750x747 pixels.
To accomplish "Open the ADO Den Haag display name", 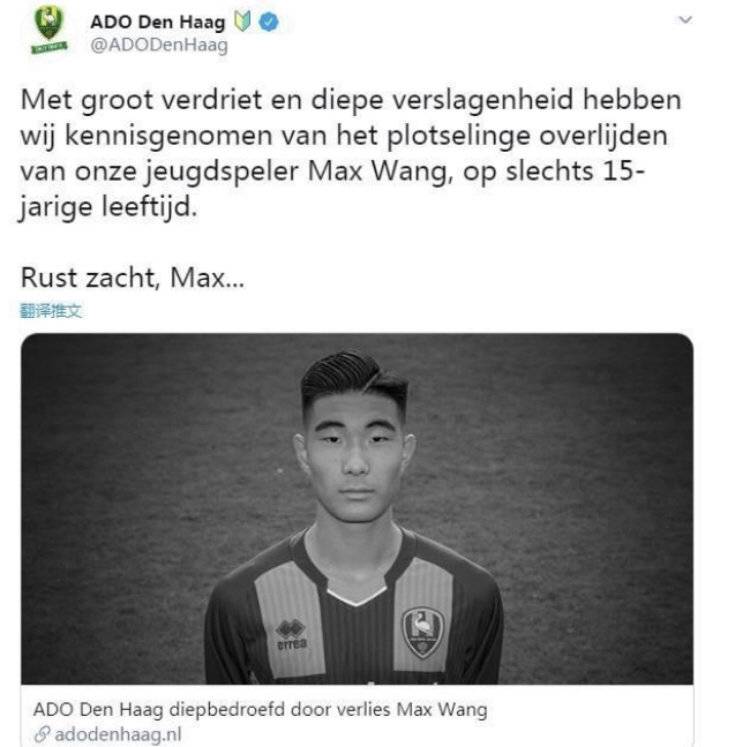I will coord(157,22).
